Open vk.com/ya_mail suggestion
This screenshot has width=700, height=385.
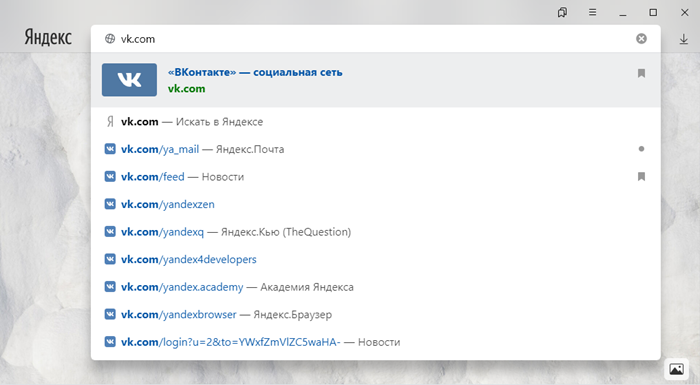click(375, 149)
